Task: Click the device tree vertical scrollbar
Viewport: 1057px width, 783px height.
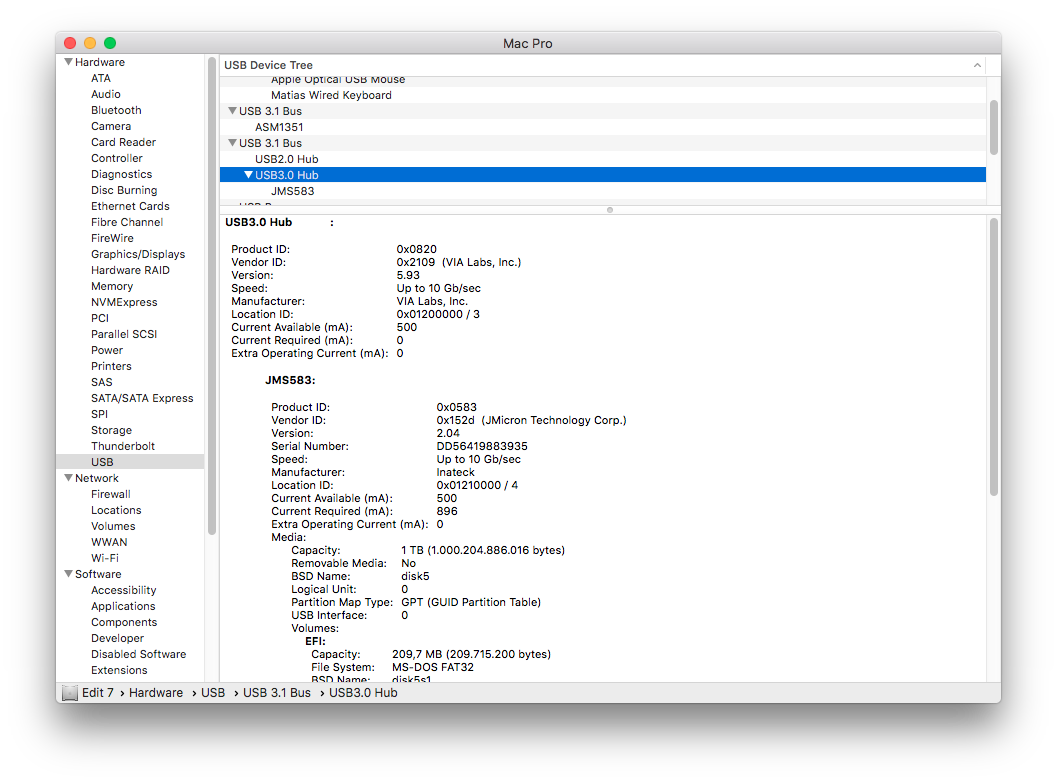Action: pos(994,127)
